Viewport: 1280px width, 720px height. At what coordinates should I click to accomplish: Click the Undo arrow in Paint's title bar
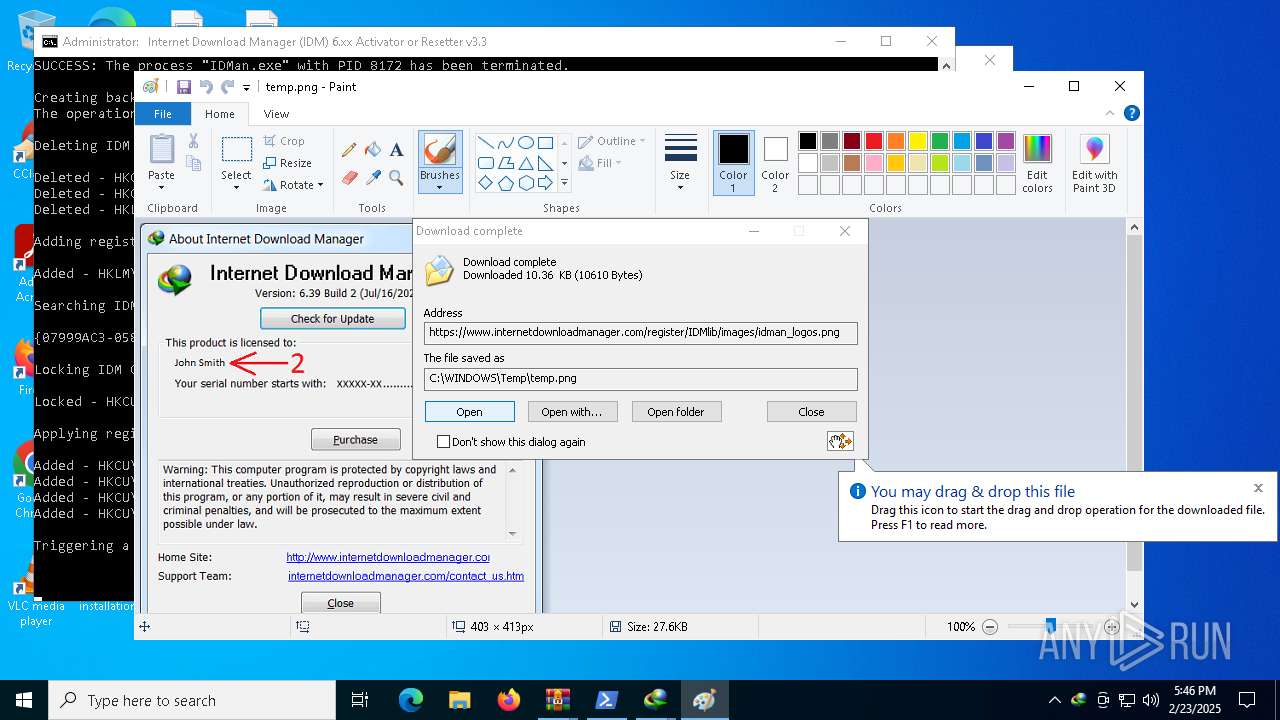pos(206,87)
